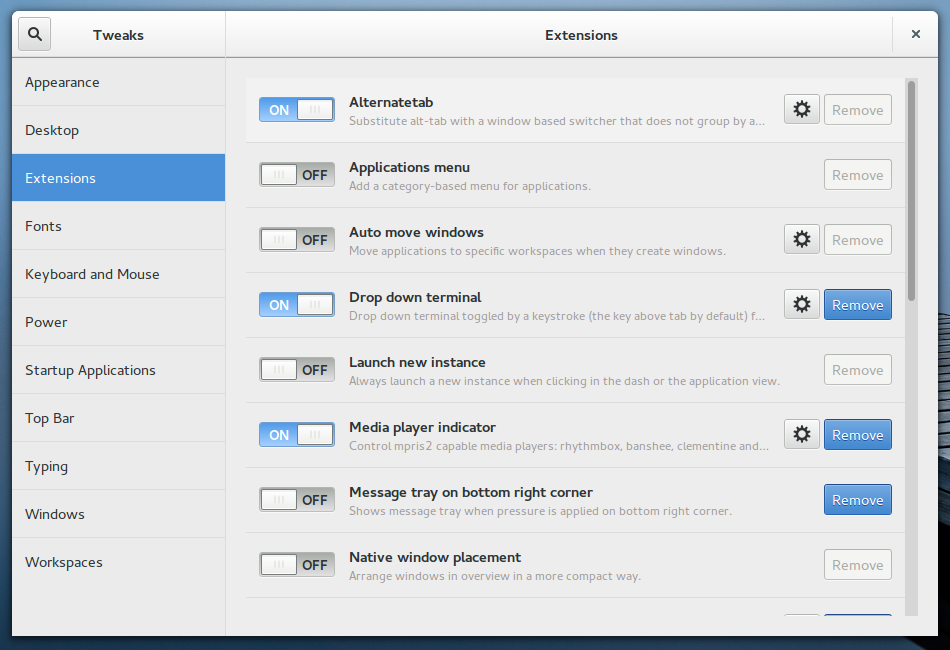Open Media player indicator settings gear
This screenshot has height=650, width=950.
(801, 435)
